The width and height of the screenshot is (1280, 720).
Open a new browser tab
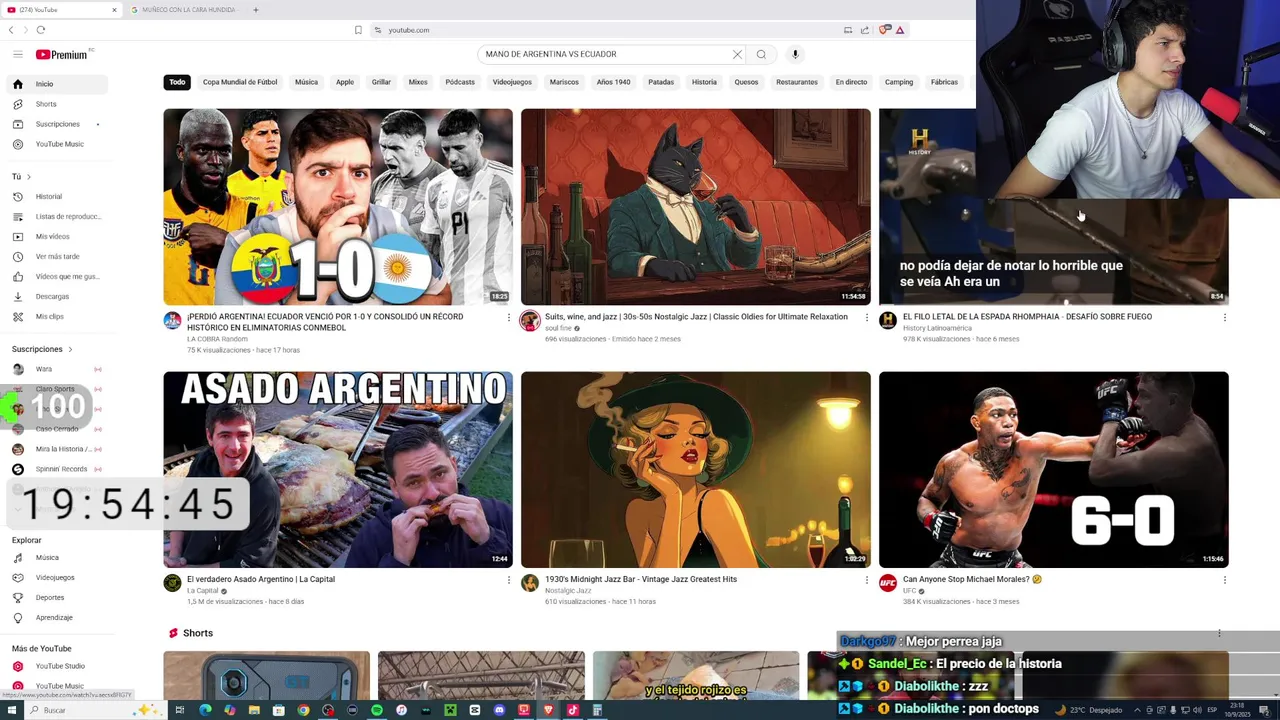pos(255,10)
